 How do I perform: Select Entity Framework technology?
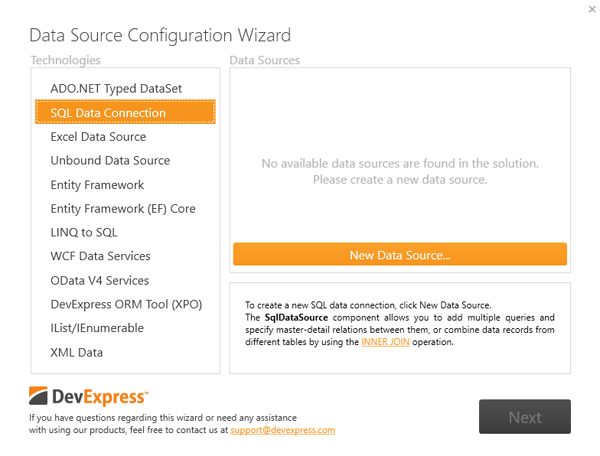(x=97, y=185)
